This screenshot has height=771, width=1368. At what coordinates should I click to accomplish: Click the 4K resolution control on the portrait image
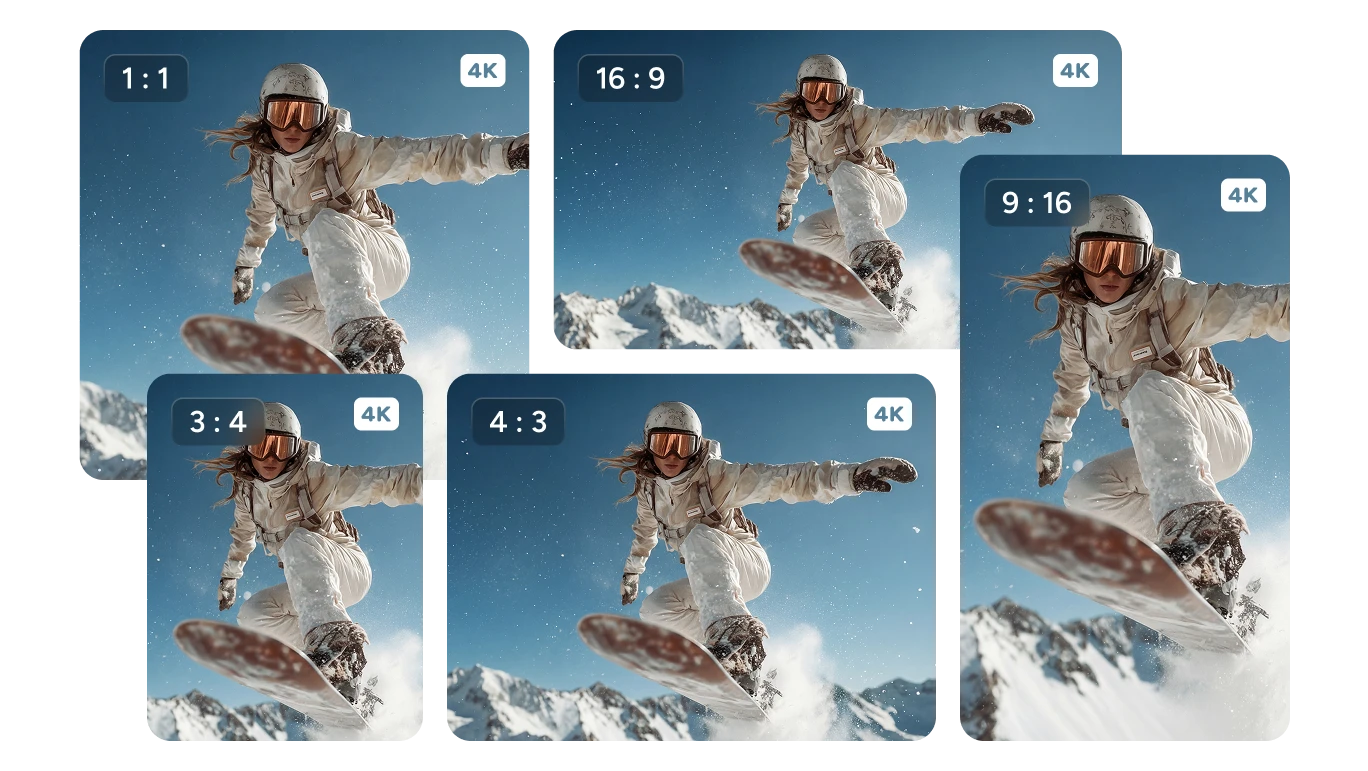pyautogui.click(x=1243, y=194)
